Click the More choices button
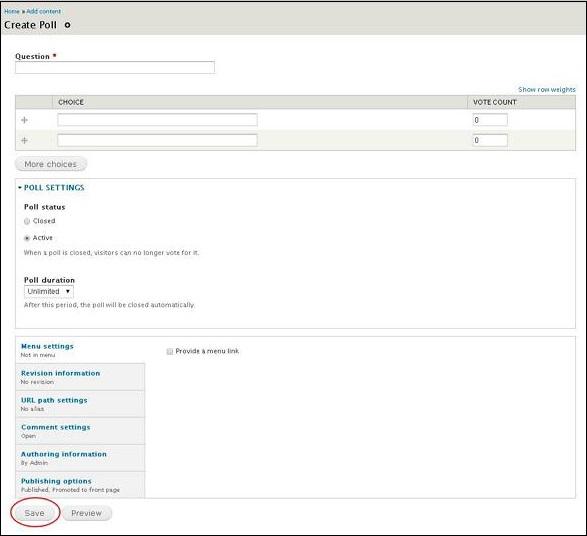The width and height of the screenshot is (587, 536). [51, 164]
